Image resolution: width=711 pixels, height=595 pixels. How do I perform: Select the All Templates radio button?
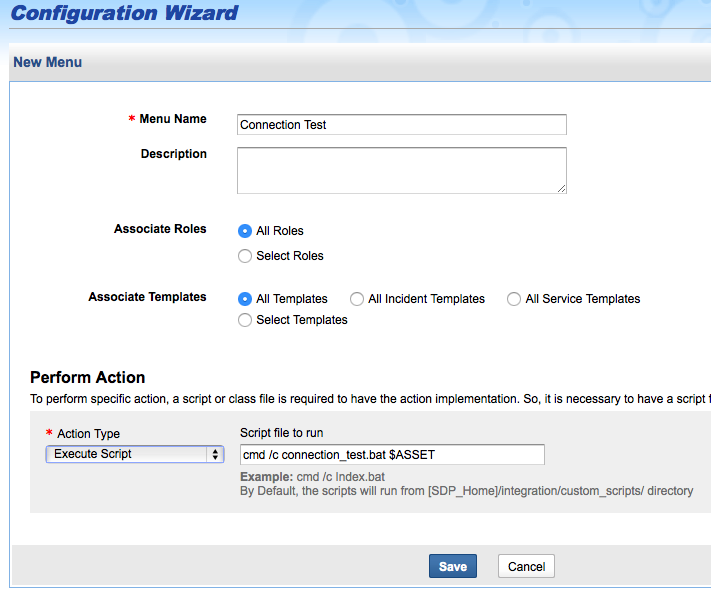pyautogui.click(x=245, y=299)
